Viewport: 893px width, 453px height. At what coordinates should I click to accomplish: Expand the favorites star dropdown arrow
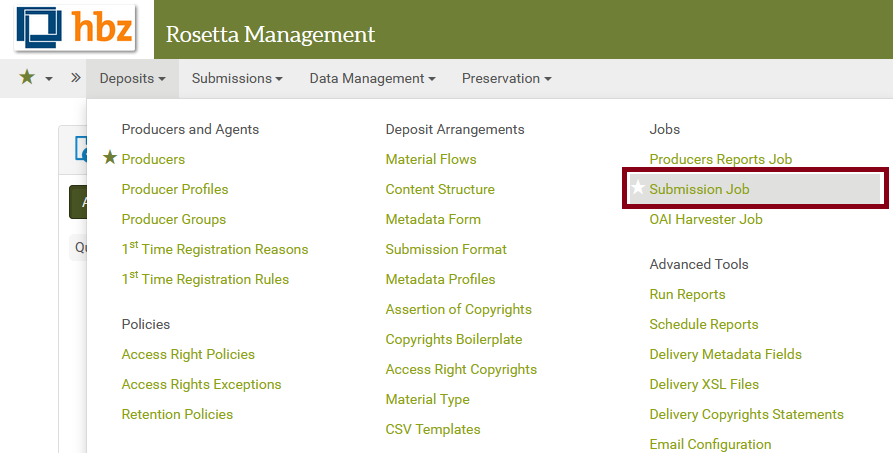click(x=48, y=79)
